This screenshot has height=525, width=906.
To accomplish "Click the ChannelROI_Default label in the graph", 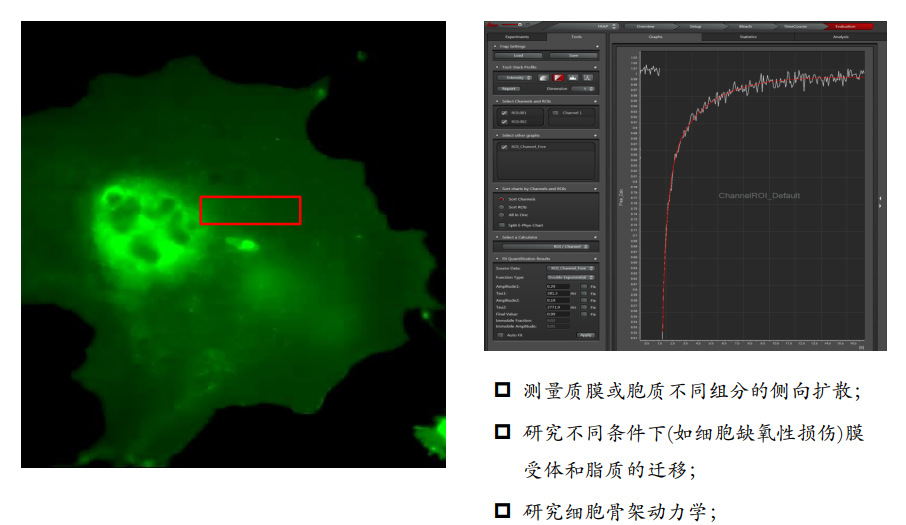I will click(x=759, y=195).
